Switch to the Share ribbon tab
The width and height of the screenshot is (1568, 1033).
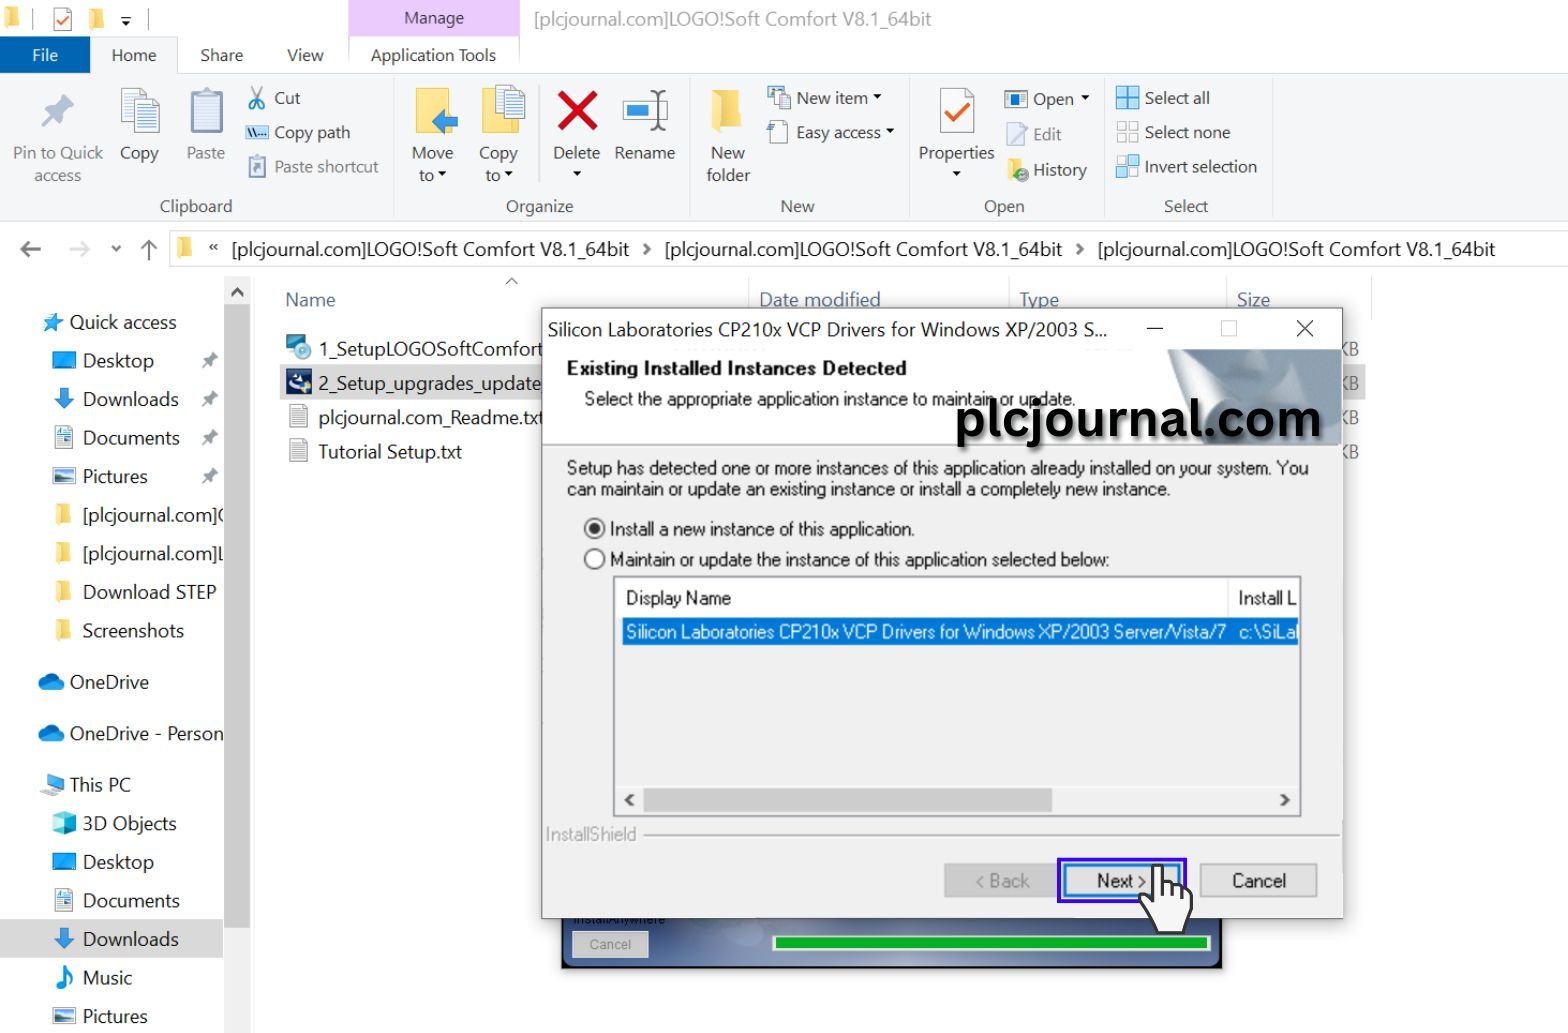pos(222,55)
